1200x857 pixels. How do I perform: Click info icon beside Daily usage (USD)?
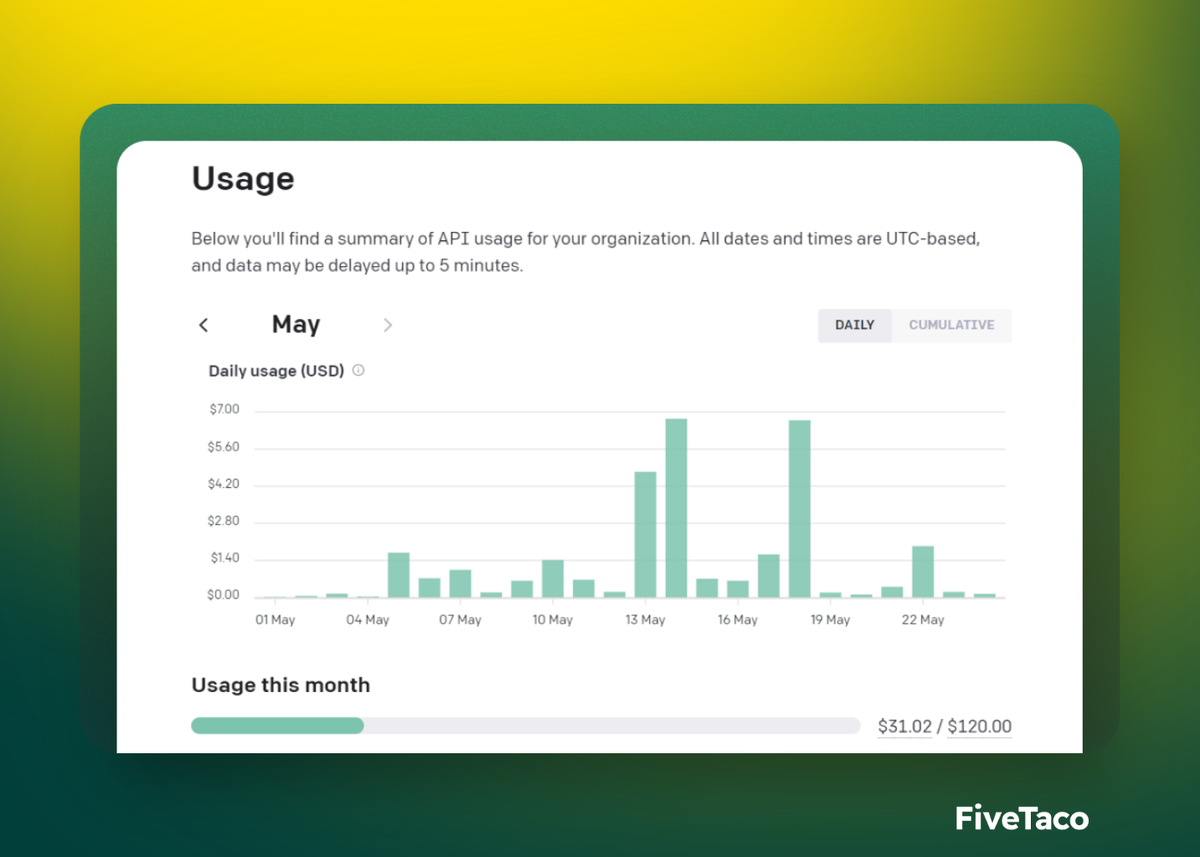coord(359,371)
